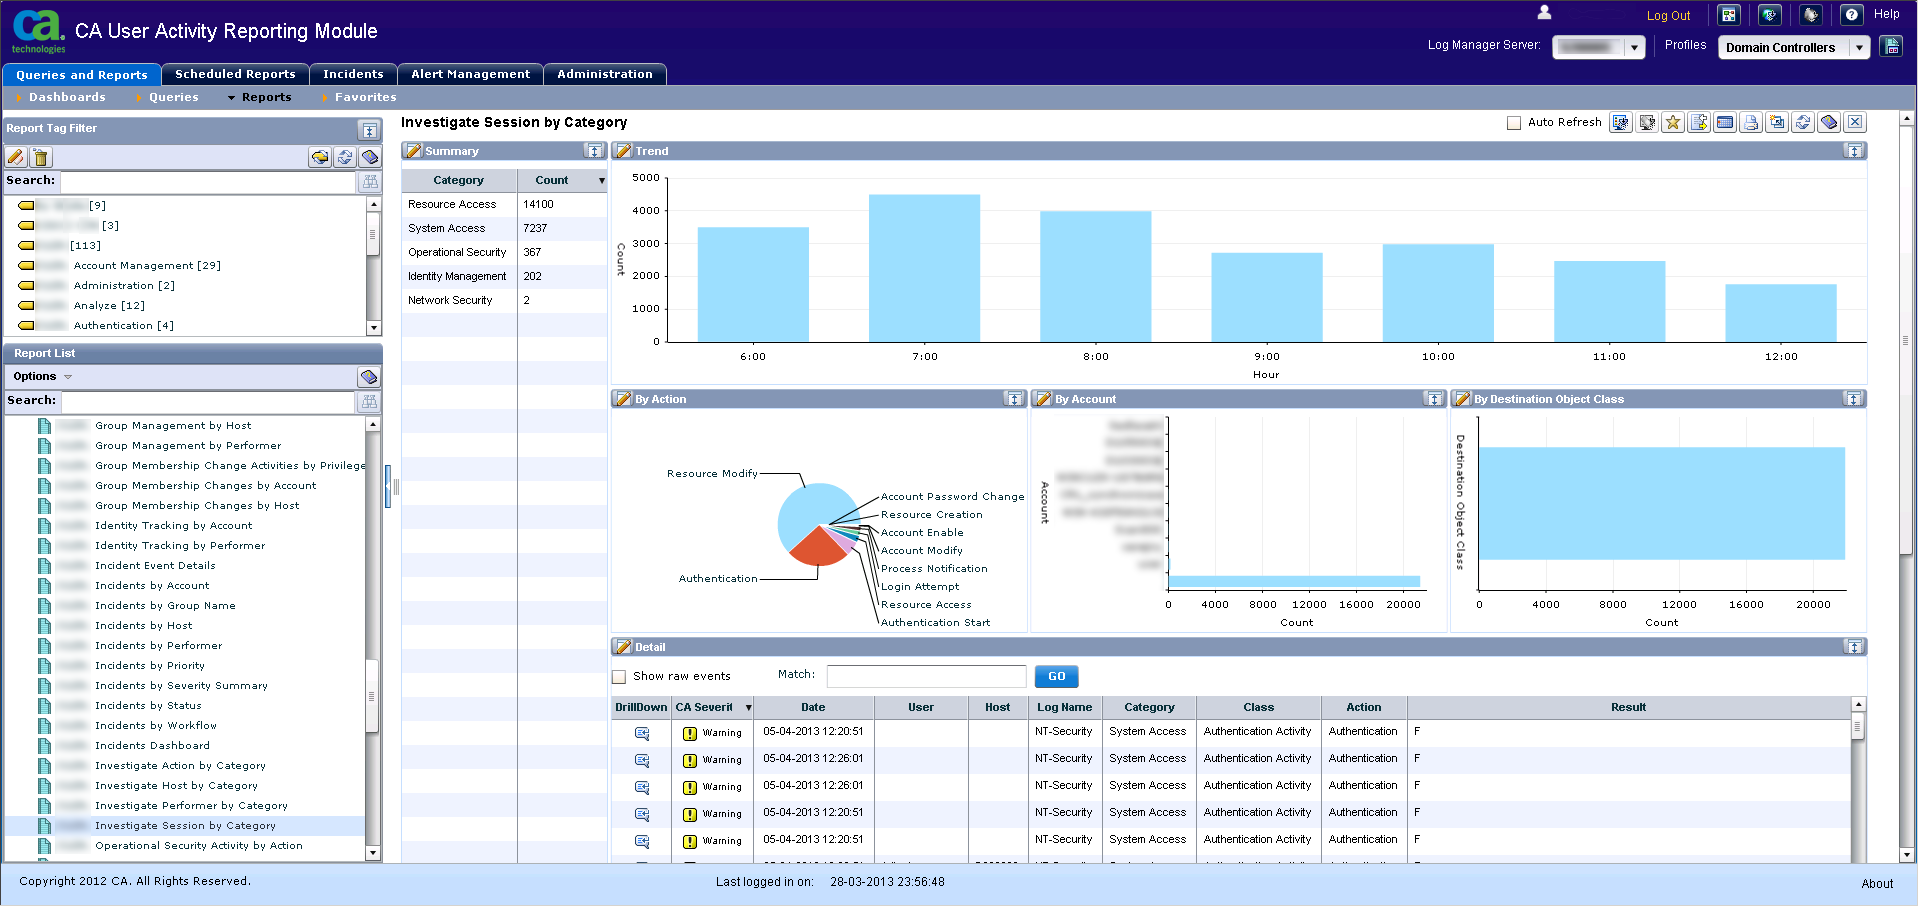Click the star favorite icon in report toolbar
Viewport: 1918px width, 907px height.
(1673, 123)
